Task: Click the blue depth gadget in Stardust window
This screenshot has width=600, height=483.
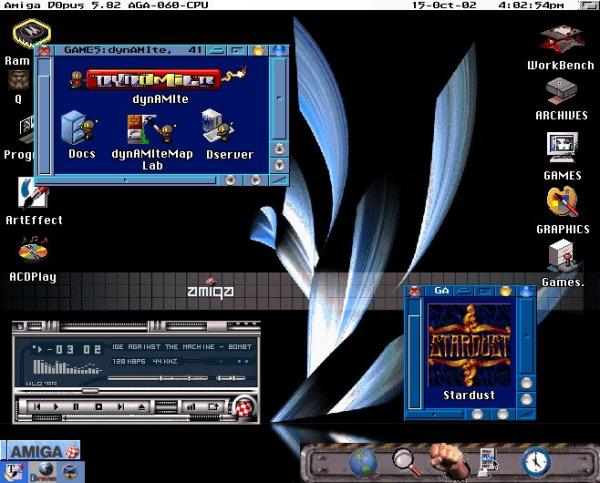Action: 527,291
